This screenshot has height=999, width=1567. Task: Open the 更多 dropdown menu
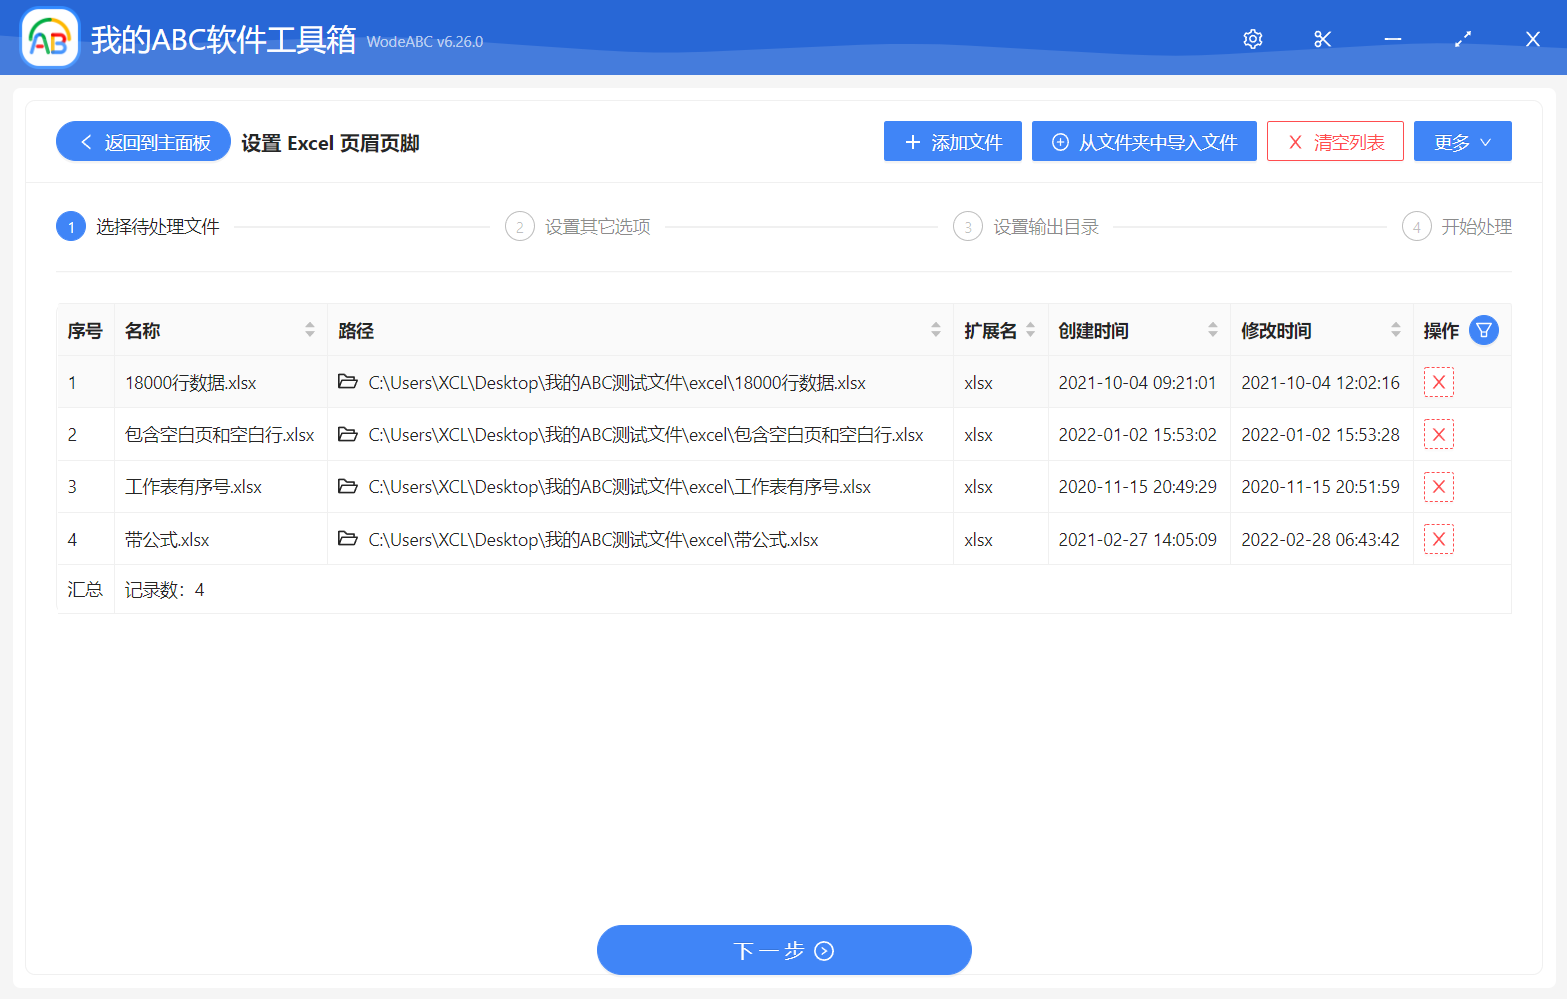[1462, 141]
